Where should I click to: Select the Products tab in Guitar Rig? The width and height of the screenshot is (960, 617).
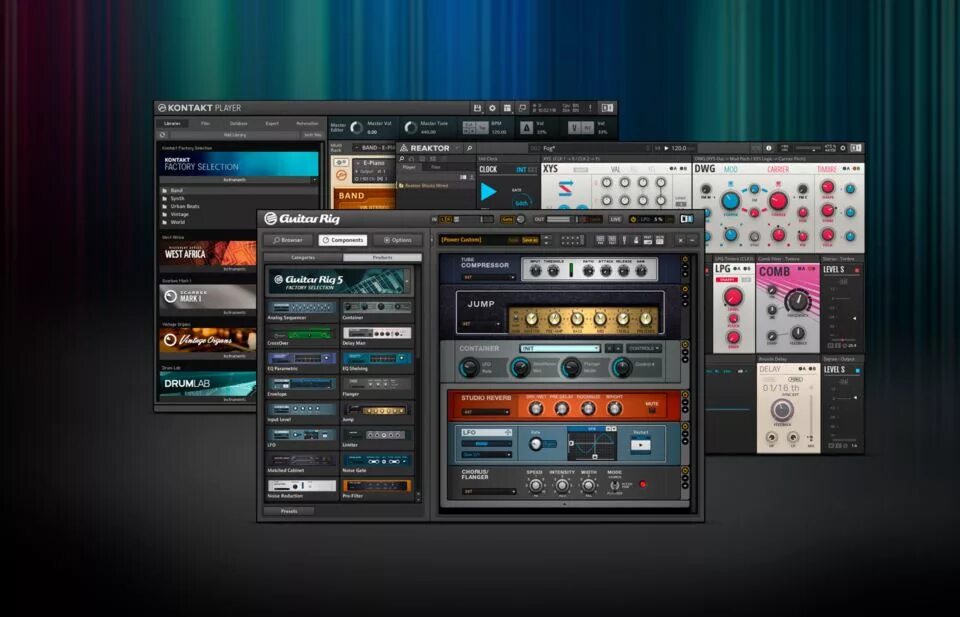(383, 258)
